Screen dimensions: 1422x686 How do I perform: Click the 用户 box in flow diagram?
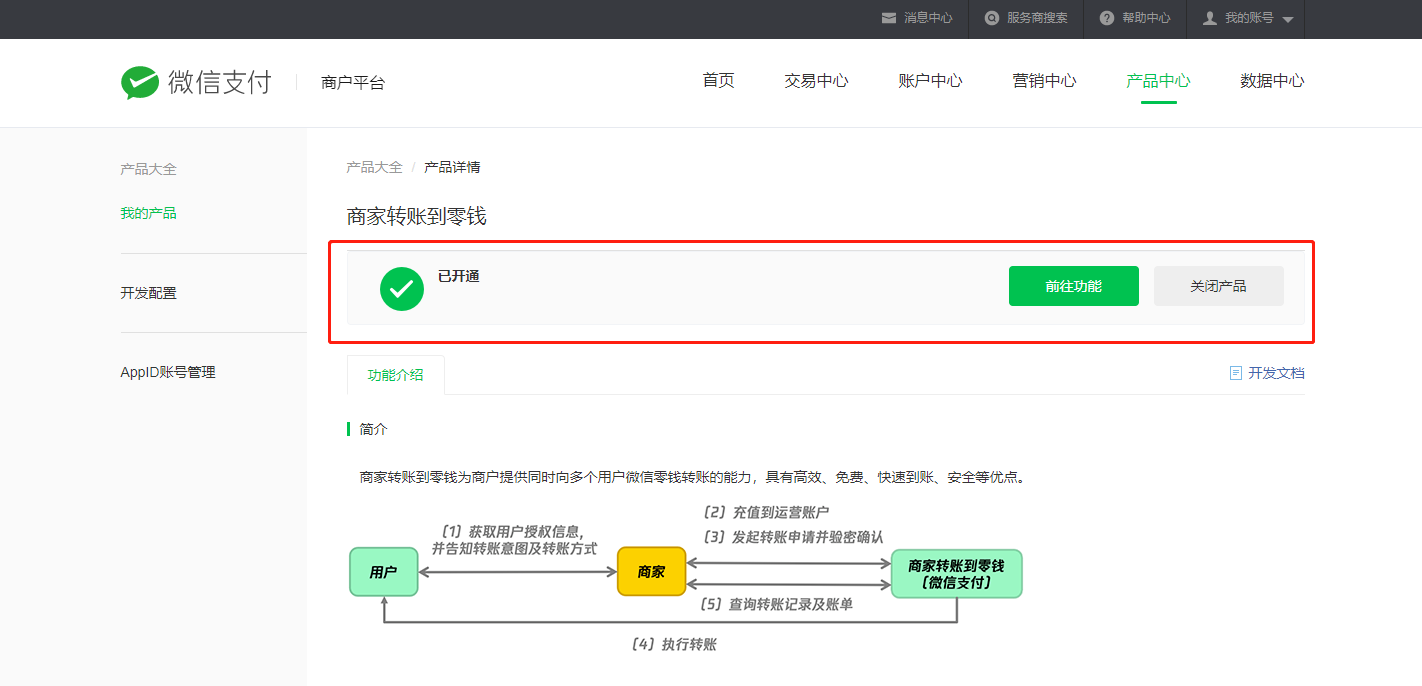[383, 572]
